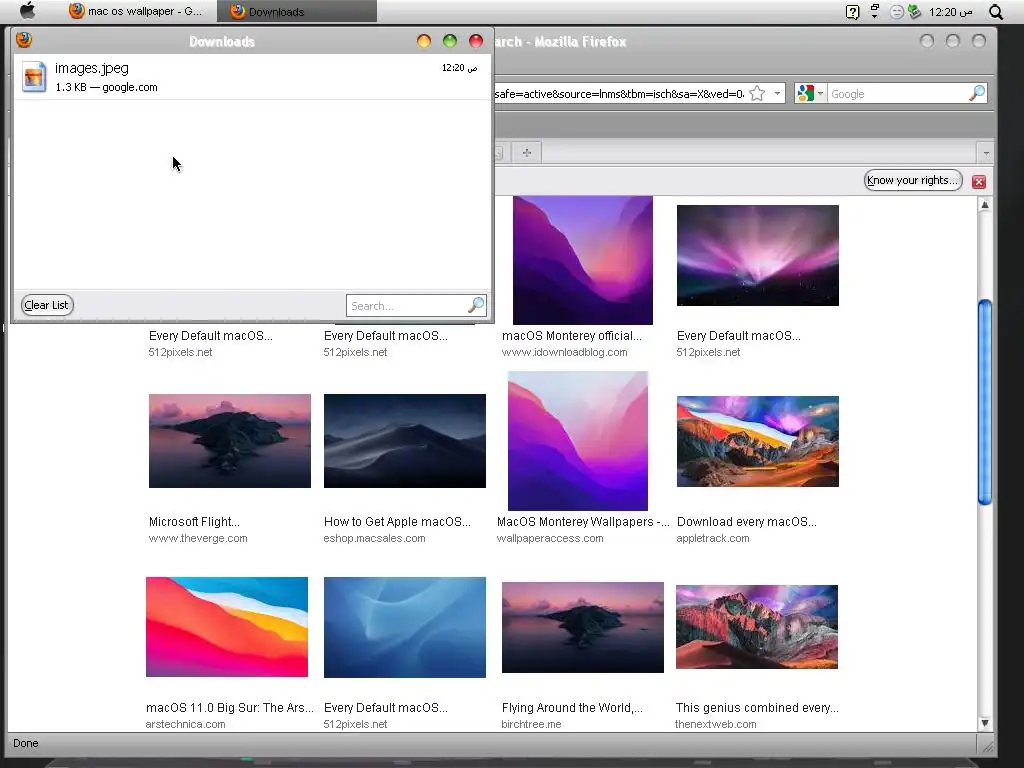
Task: Click the 12:20 clock in the top bar
Action: (x=950, y=12)
